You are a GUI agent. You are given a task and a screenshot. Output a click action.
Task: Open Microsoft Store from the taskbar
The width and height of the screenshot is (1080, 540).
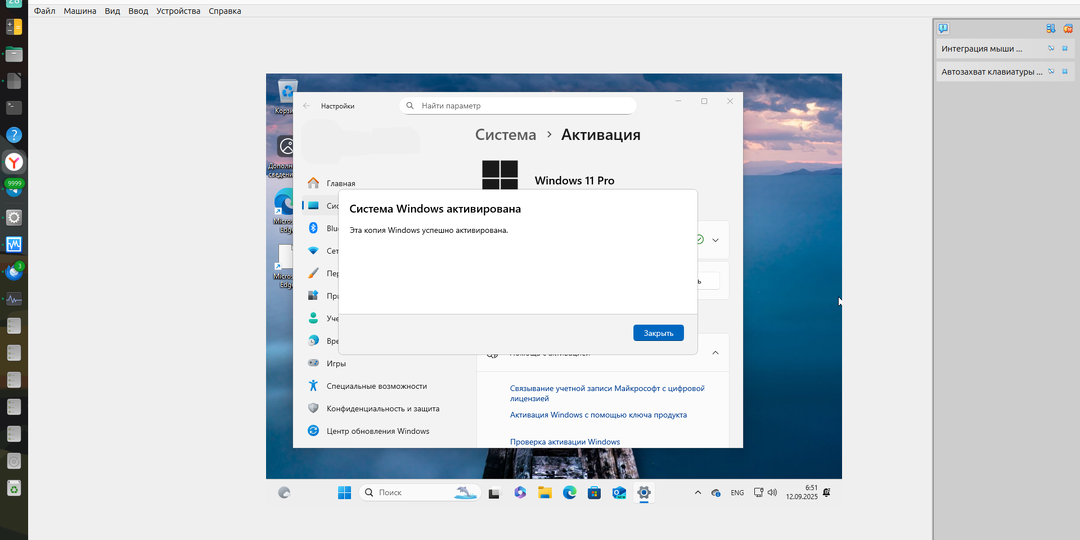tap(594, 492)
